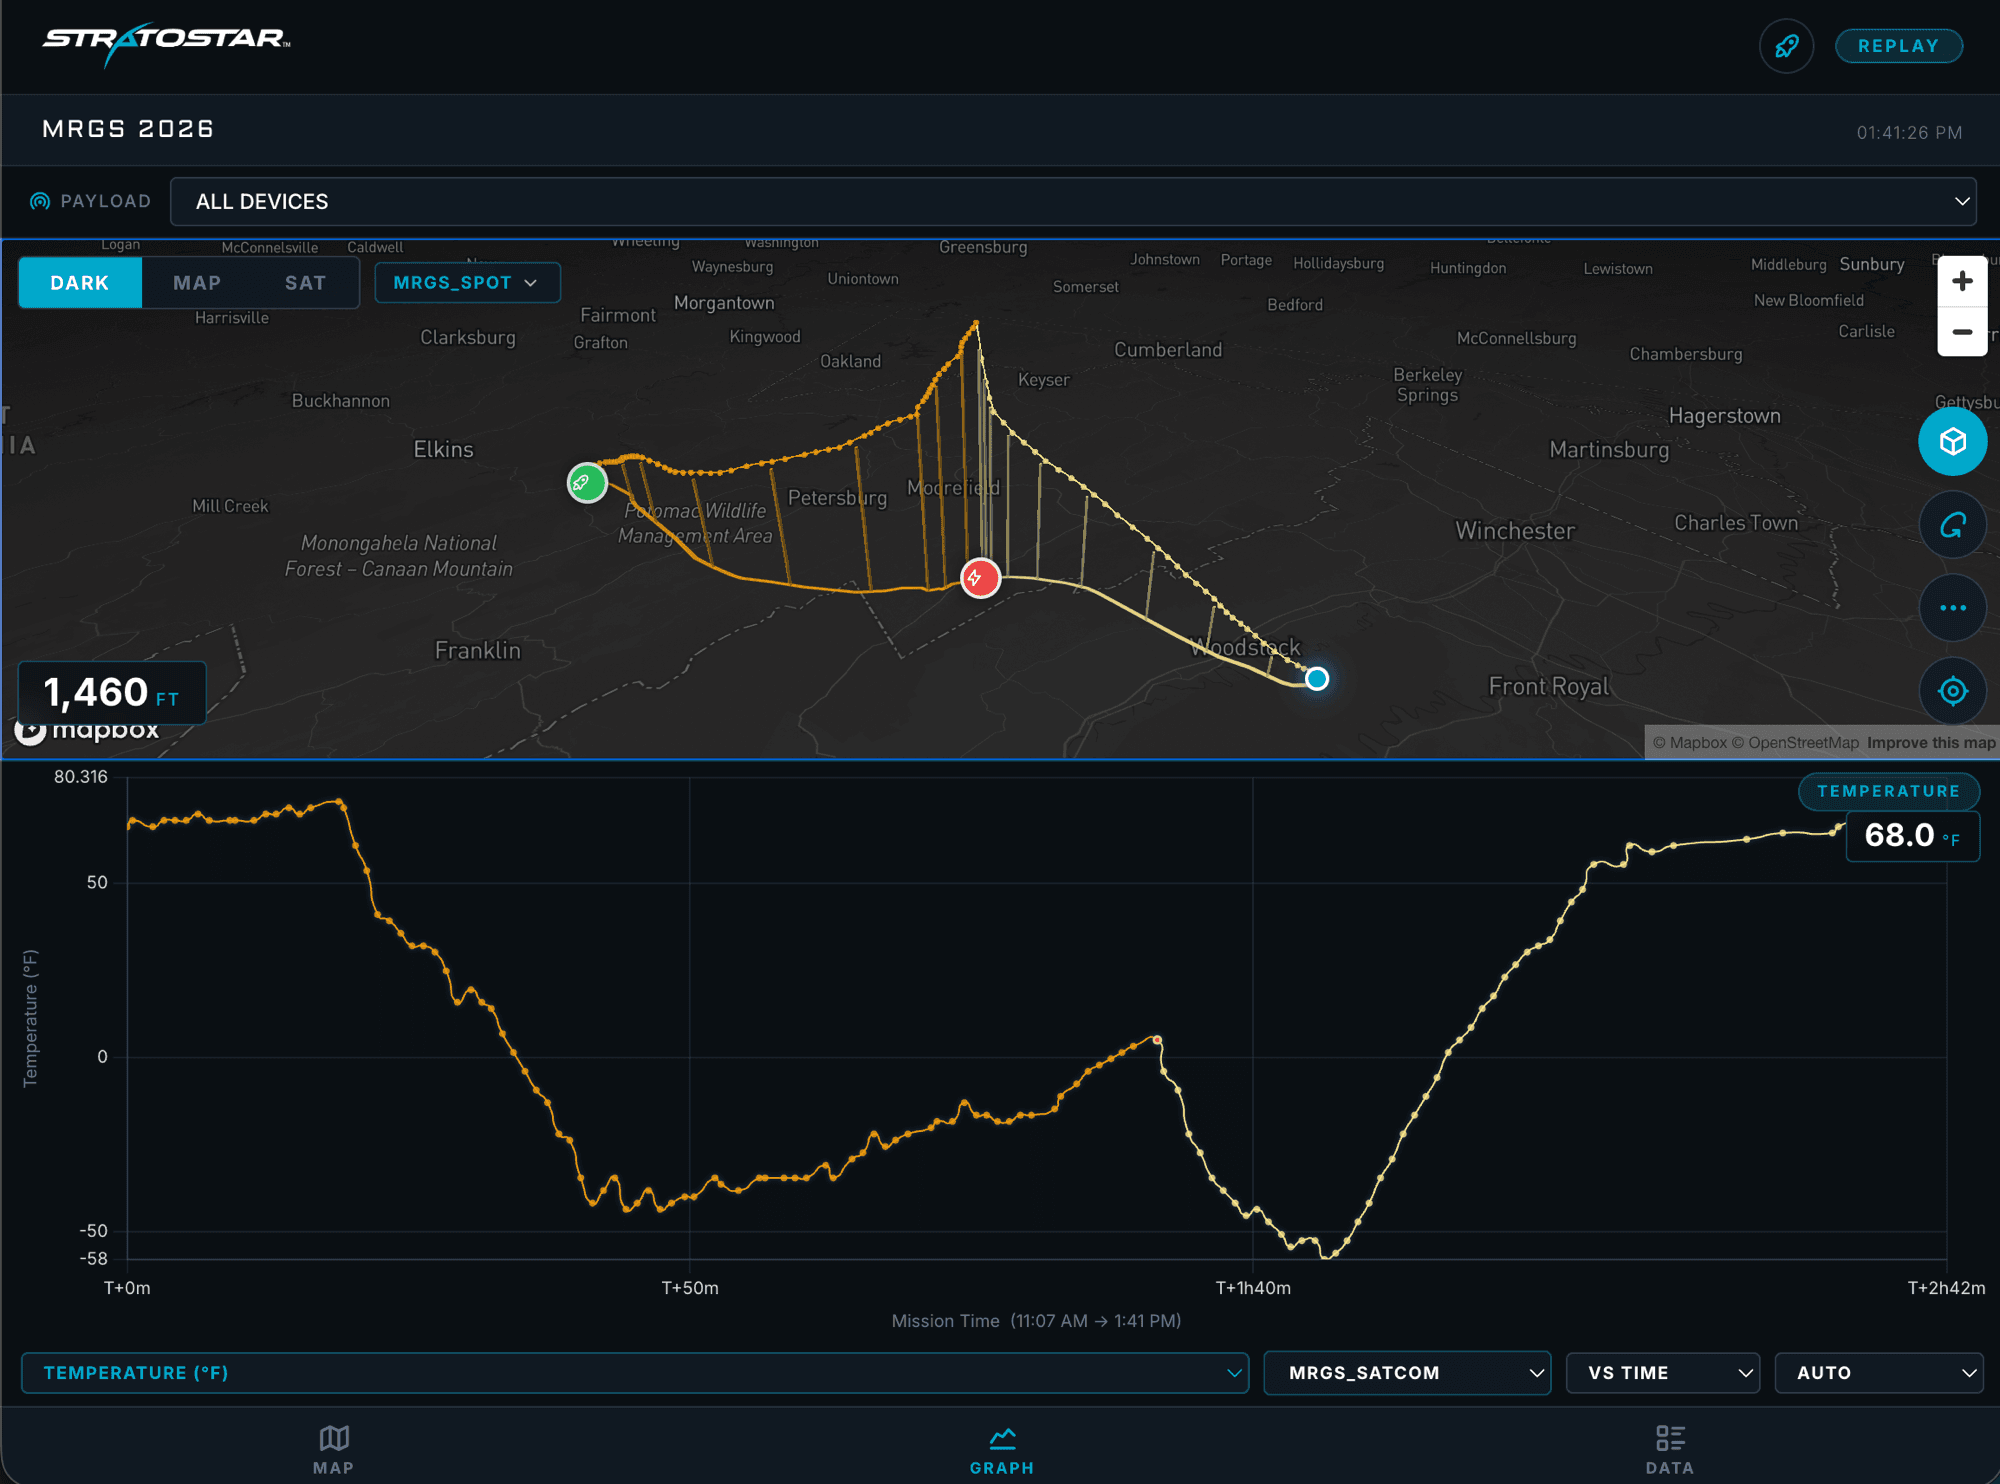
Task: Toggle the 3D cube view
Action: coord(1952,441)
